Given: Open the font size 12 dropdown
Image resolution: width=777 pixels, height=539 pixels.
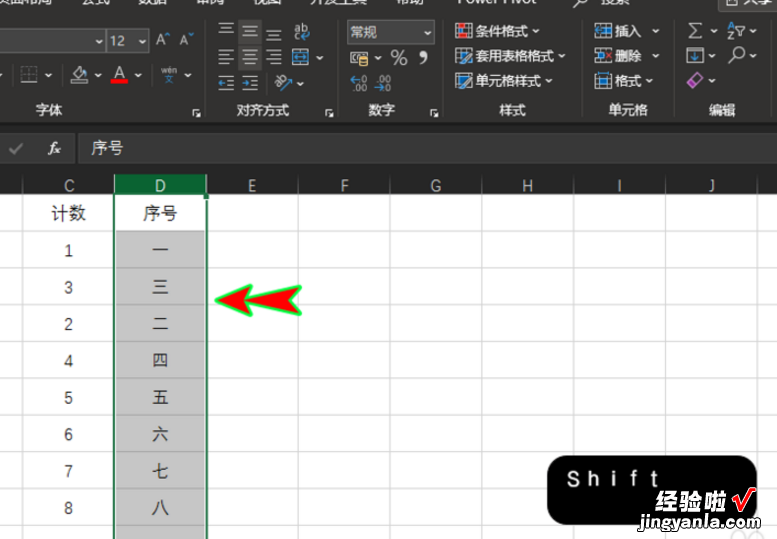Looking at the screenshot, I should click(142, 41).
